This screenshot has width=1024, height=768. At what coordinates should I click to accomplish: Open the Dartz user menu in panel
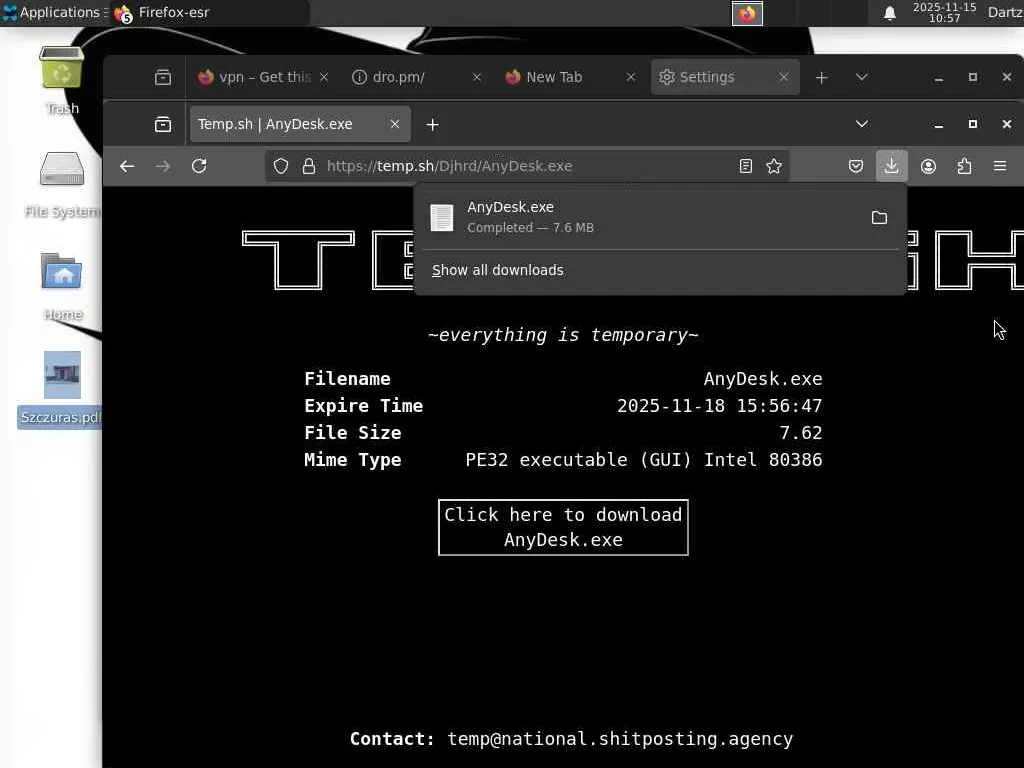tap(1005, 12)
